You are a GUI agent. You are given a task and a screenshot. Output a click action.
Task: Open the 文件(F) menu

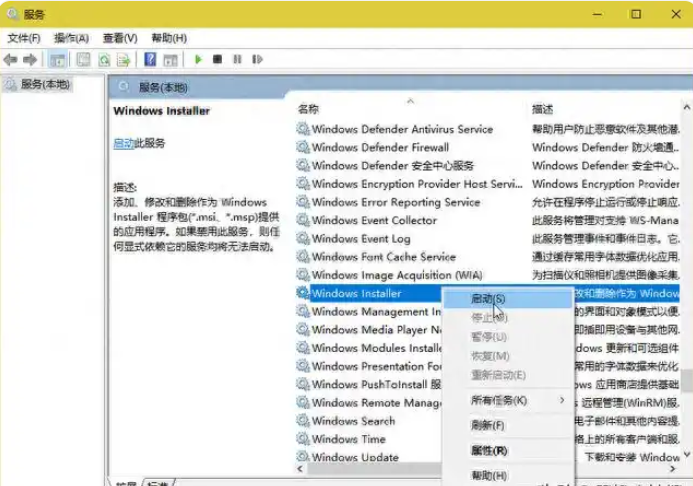[x=24, y=38]
